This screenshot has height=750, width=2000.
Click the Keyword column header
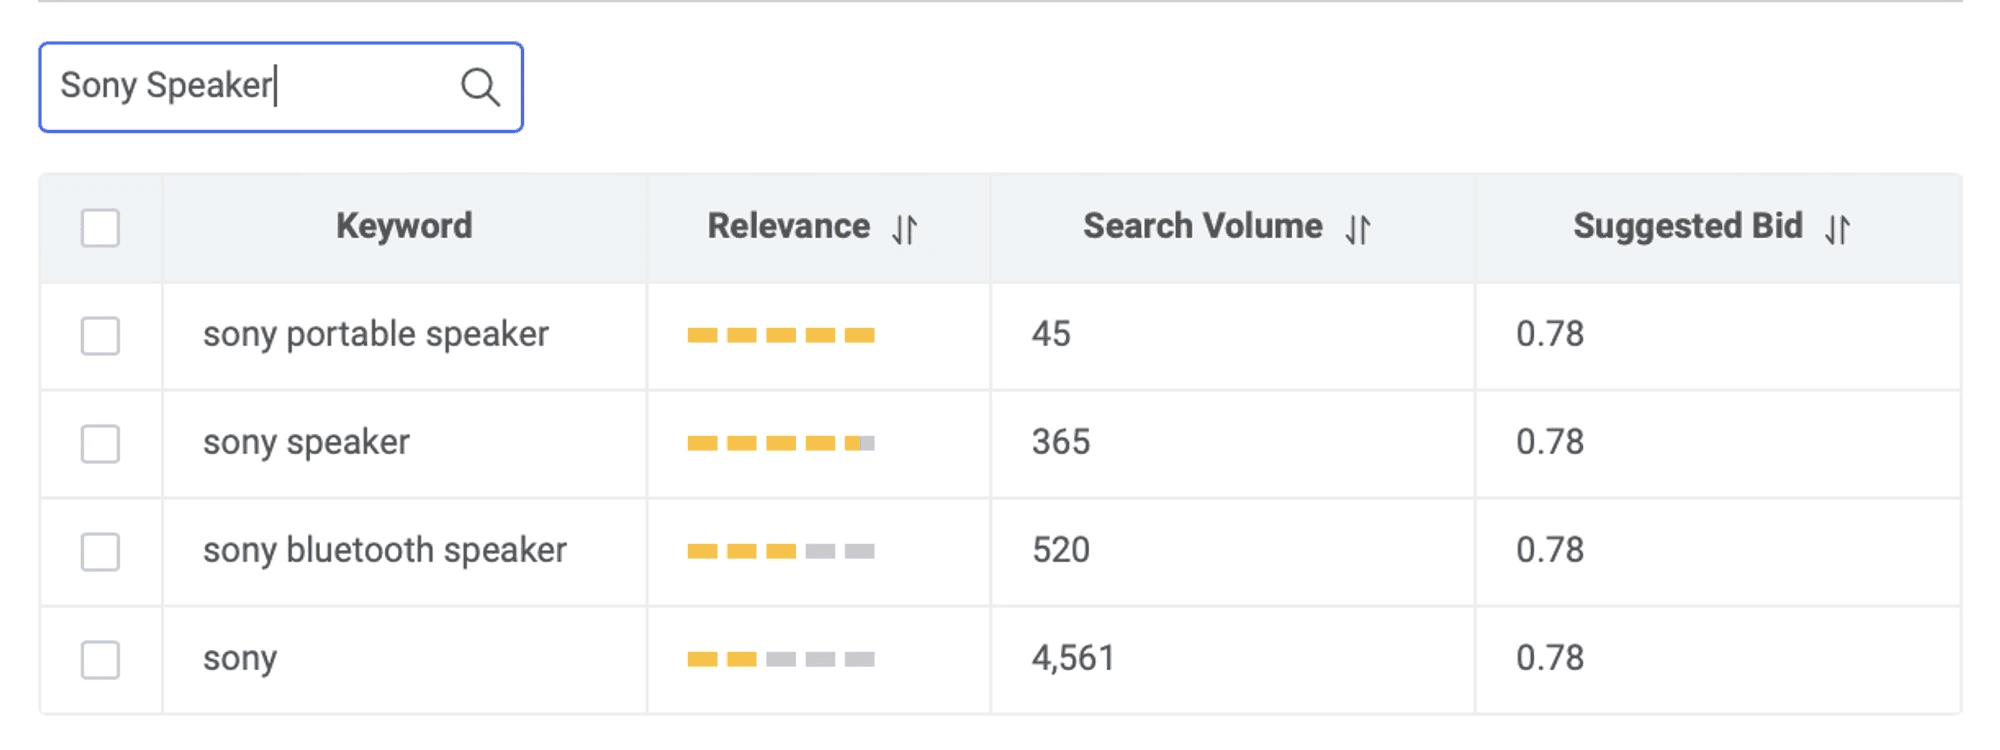404,226
